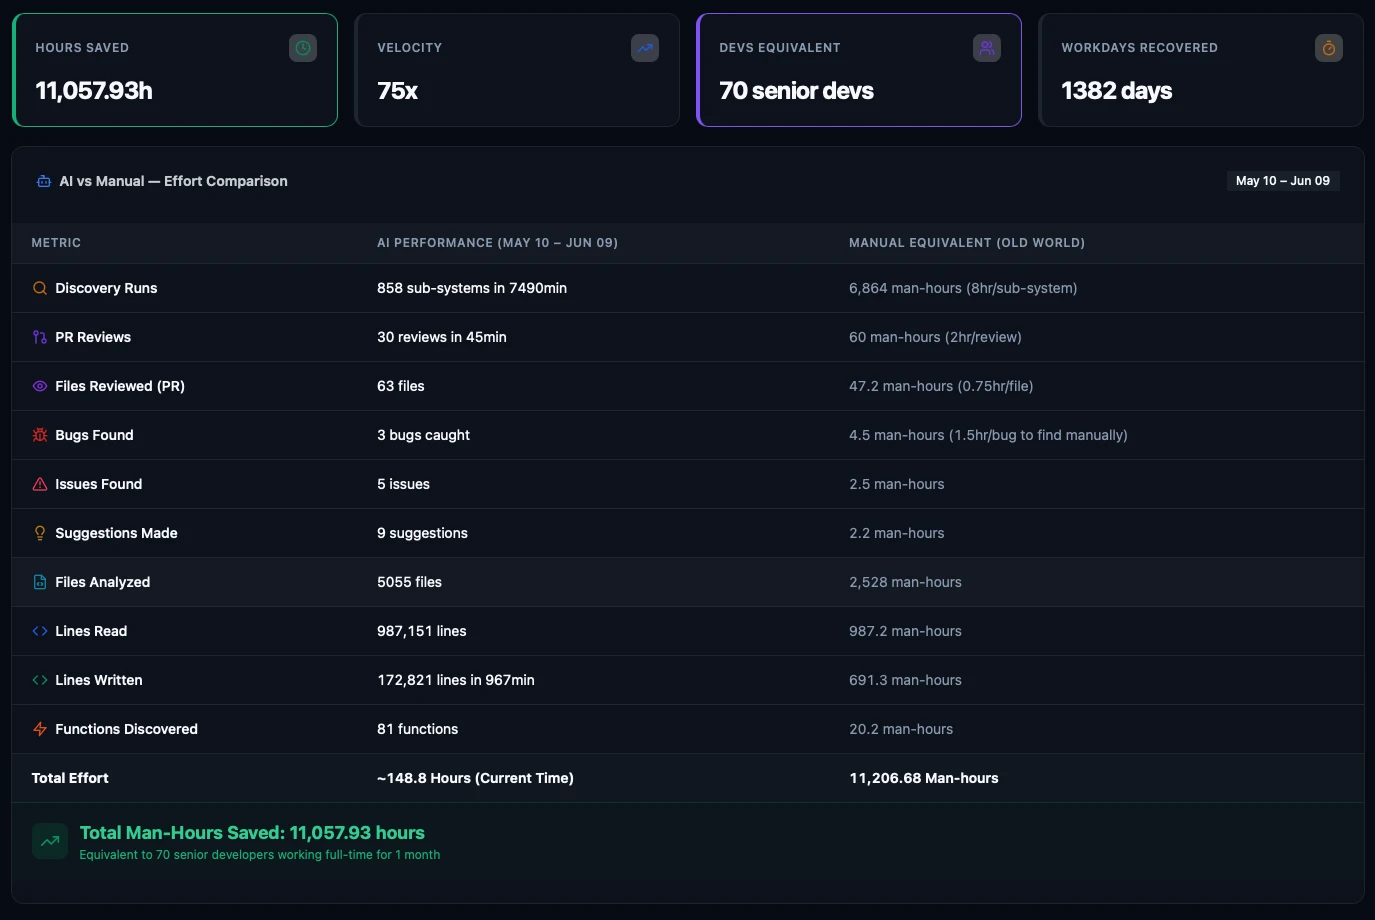The image size is (1375, 920).
Task: Click the 'Functions Discovered' metric label
Action: [x=126, y=729]
